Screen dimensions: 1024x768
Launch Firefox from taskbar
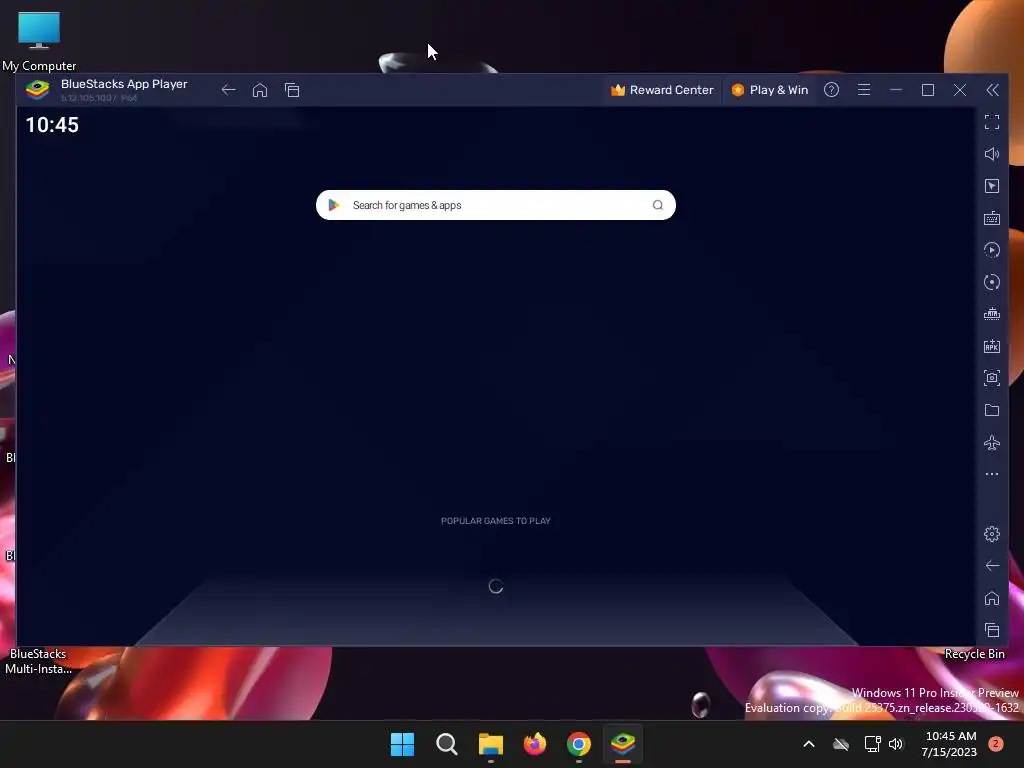point(535,744)
